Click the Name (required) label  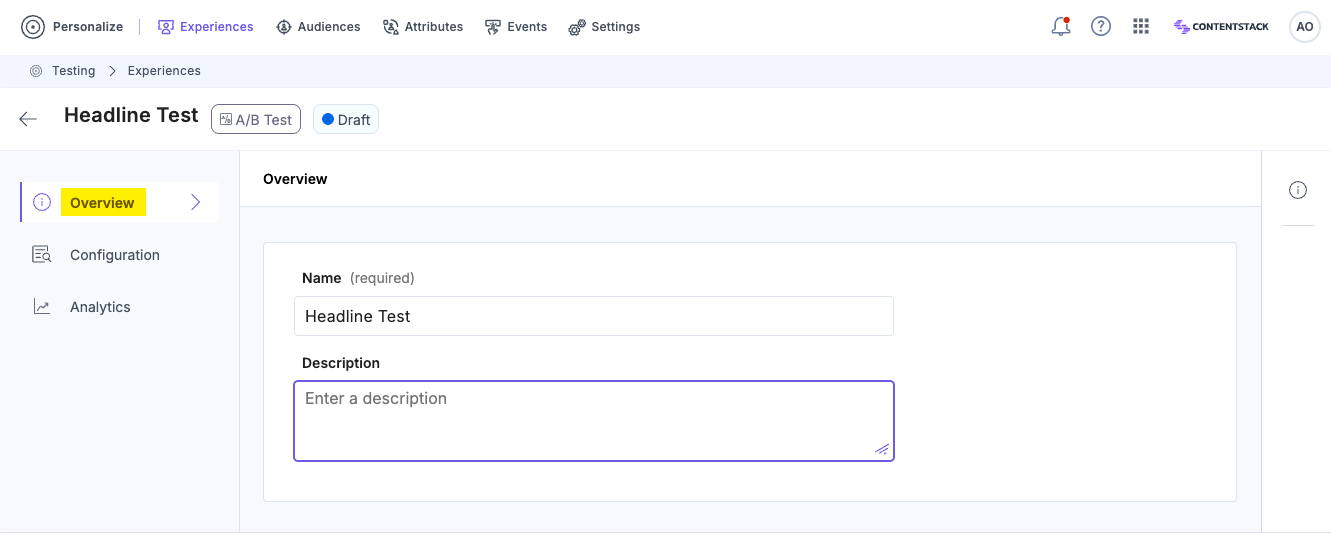[358, 278]
